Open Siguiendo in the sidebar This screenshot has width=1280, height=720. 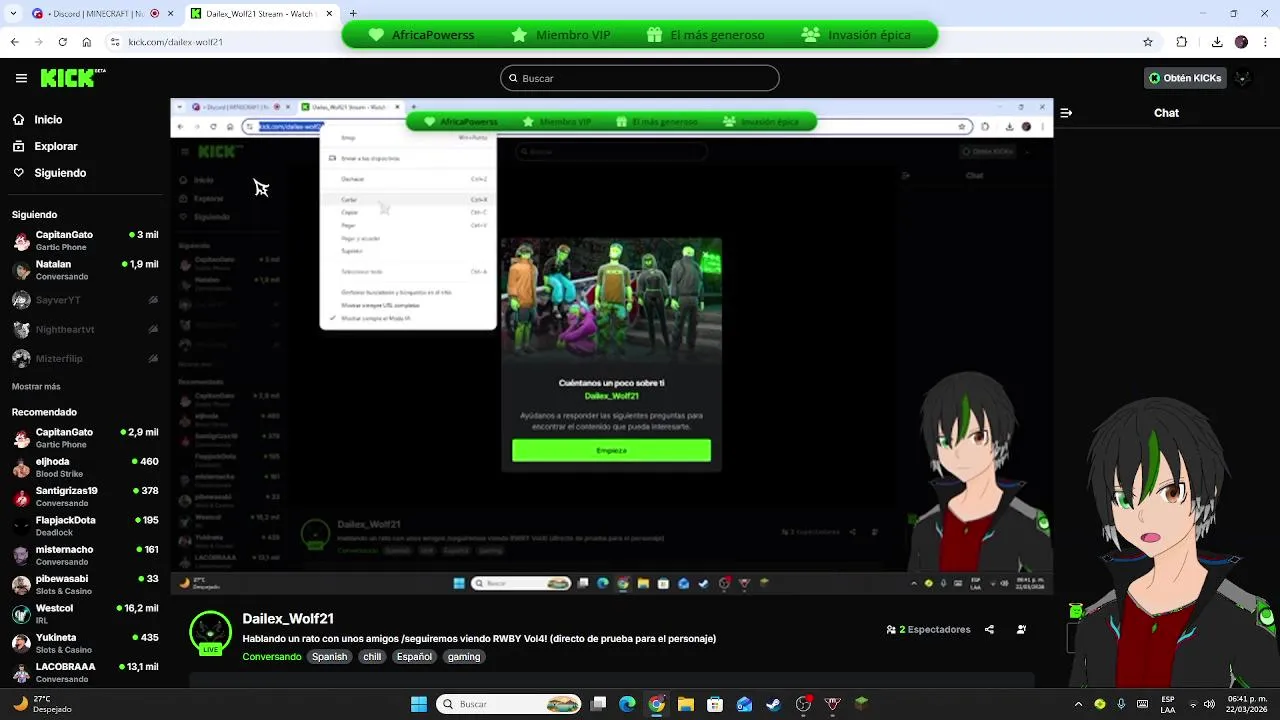(x=49, y=173)
